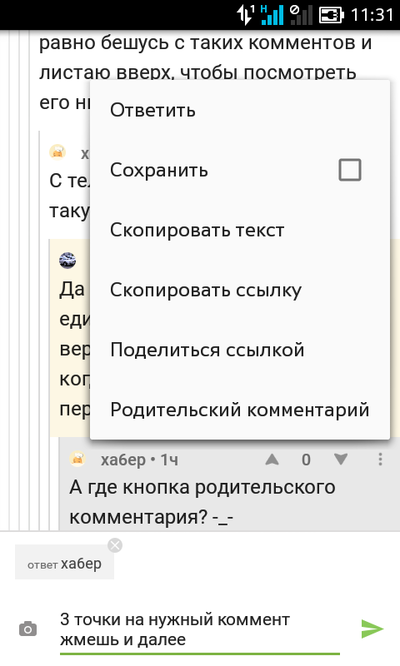Tap the battery icon in status bar

click(x=331, y=15)
